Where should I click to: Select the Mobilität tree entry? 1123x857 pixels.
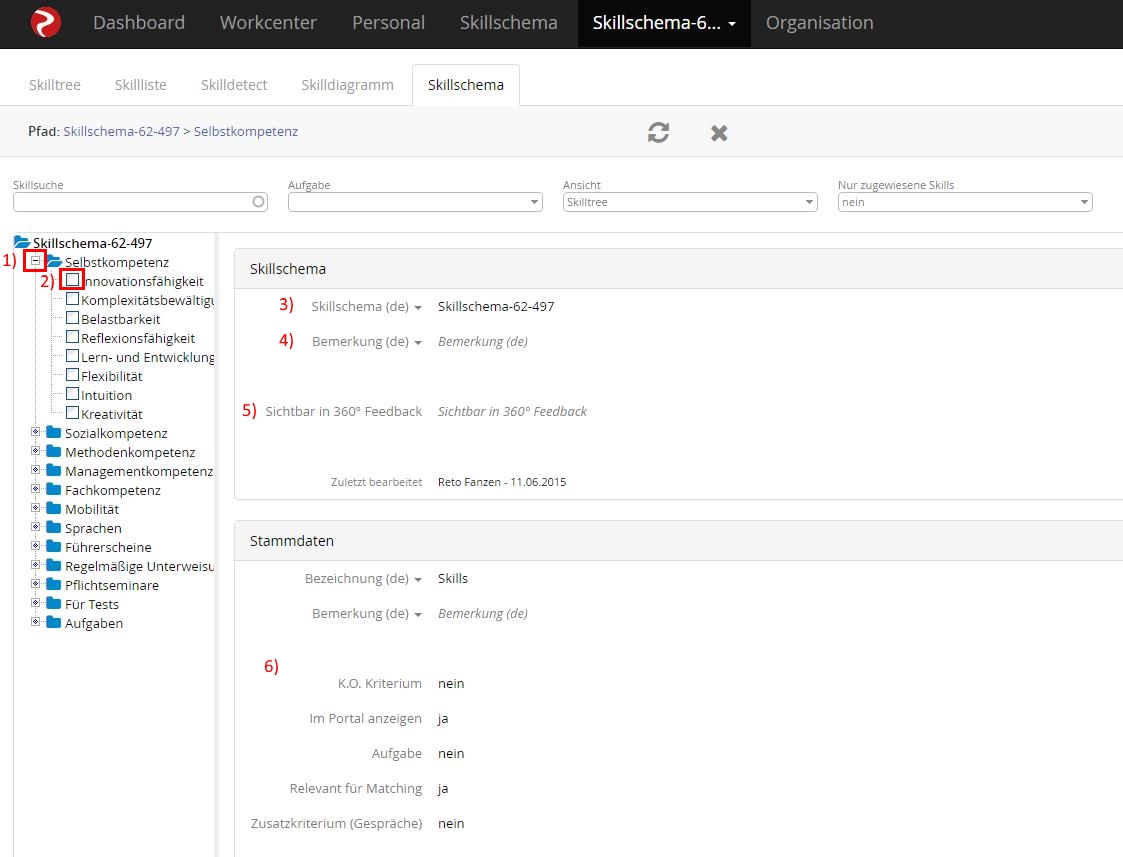[92, 509]
